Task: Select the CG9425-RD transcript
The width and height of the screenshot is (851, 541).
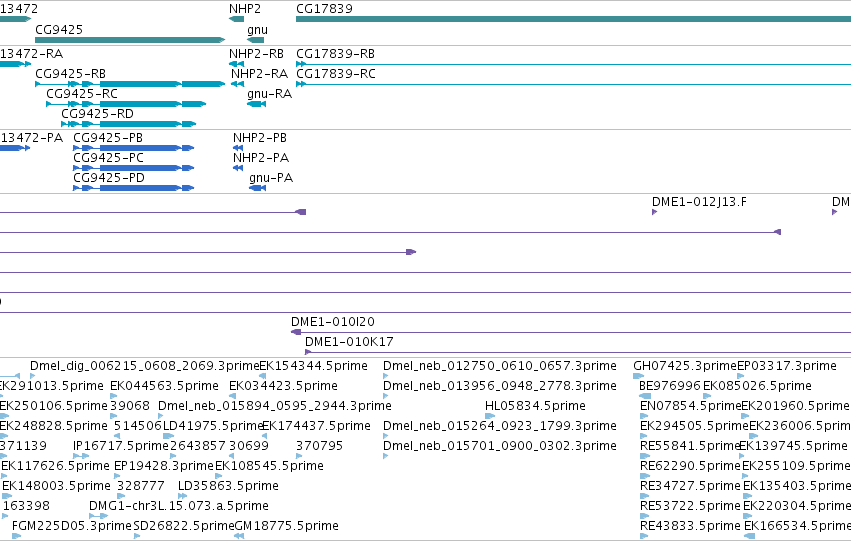Action: click(x=128, y=124)
